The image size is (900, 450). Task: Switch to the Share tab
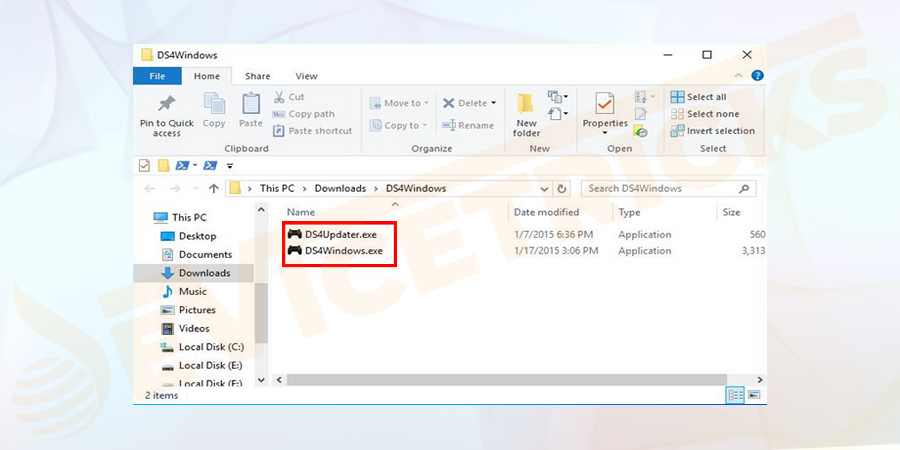258,76
